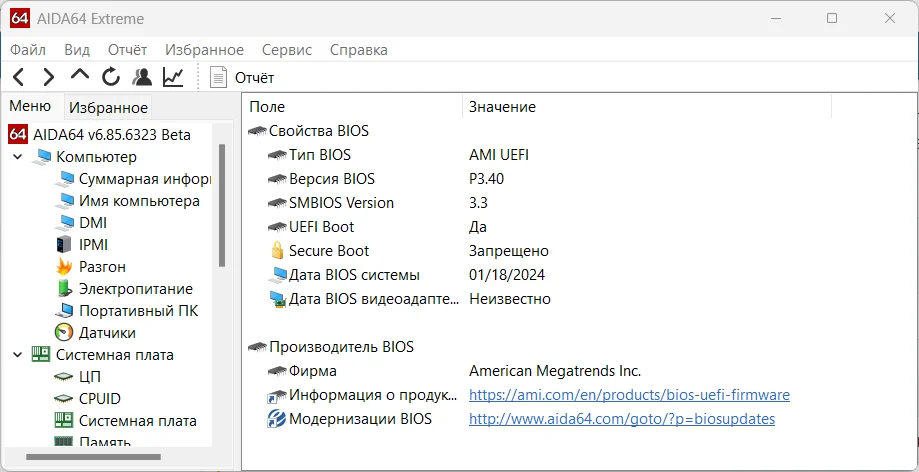This screenshot has width=919, height=472.
Task: Click the 01/18/2024 date value
Action: 507,275
